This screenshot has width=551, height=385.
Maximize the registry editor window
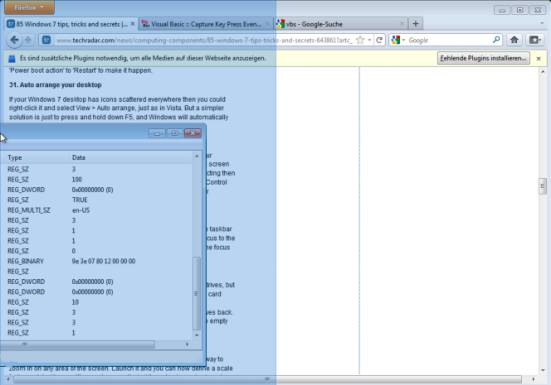coord(174,133)
